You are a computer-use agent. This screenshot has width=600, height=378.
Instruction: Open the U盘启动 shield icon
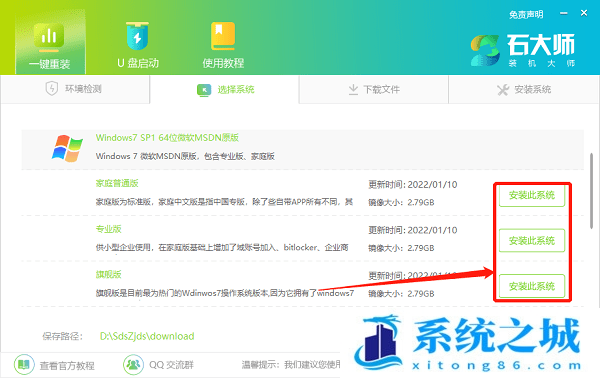(x=137, y=36)
